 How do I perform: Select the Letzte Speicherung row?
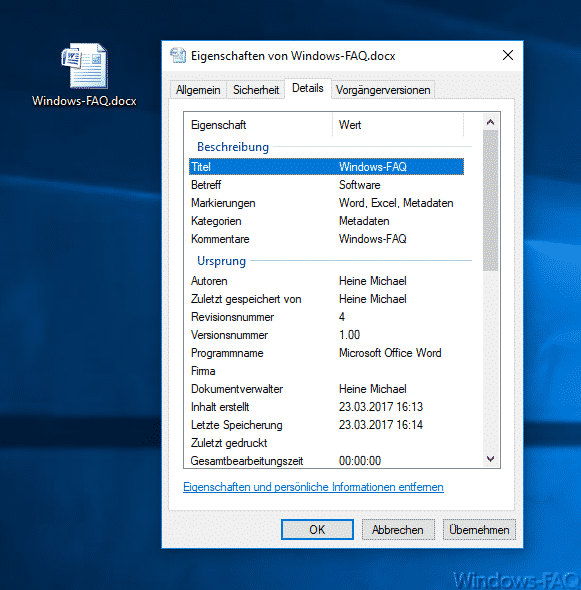(326, 425)
